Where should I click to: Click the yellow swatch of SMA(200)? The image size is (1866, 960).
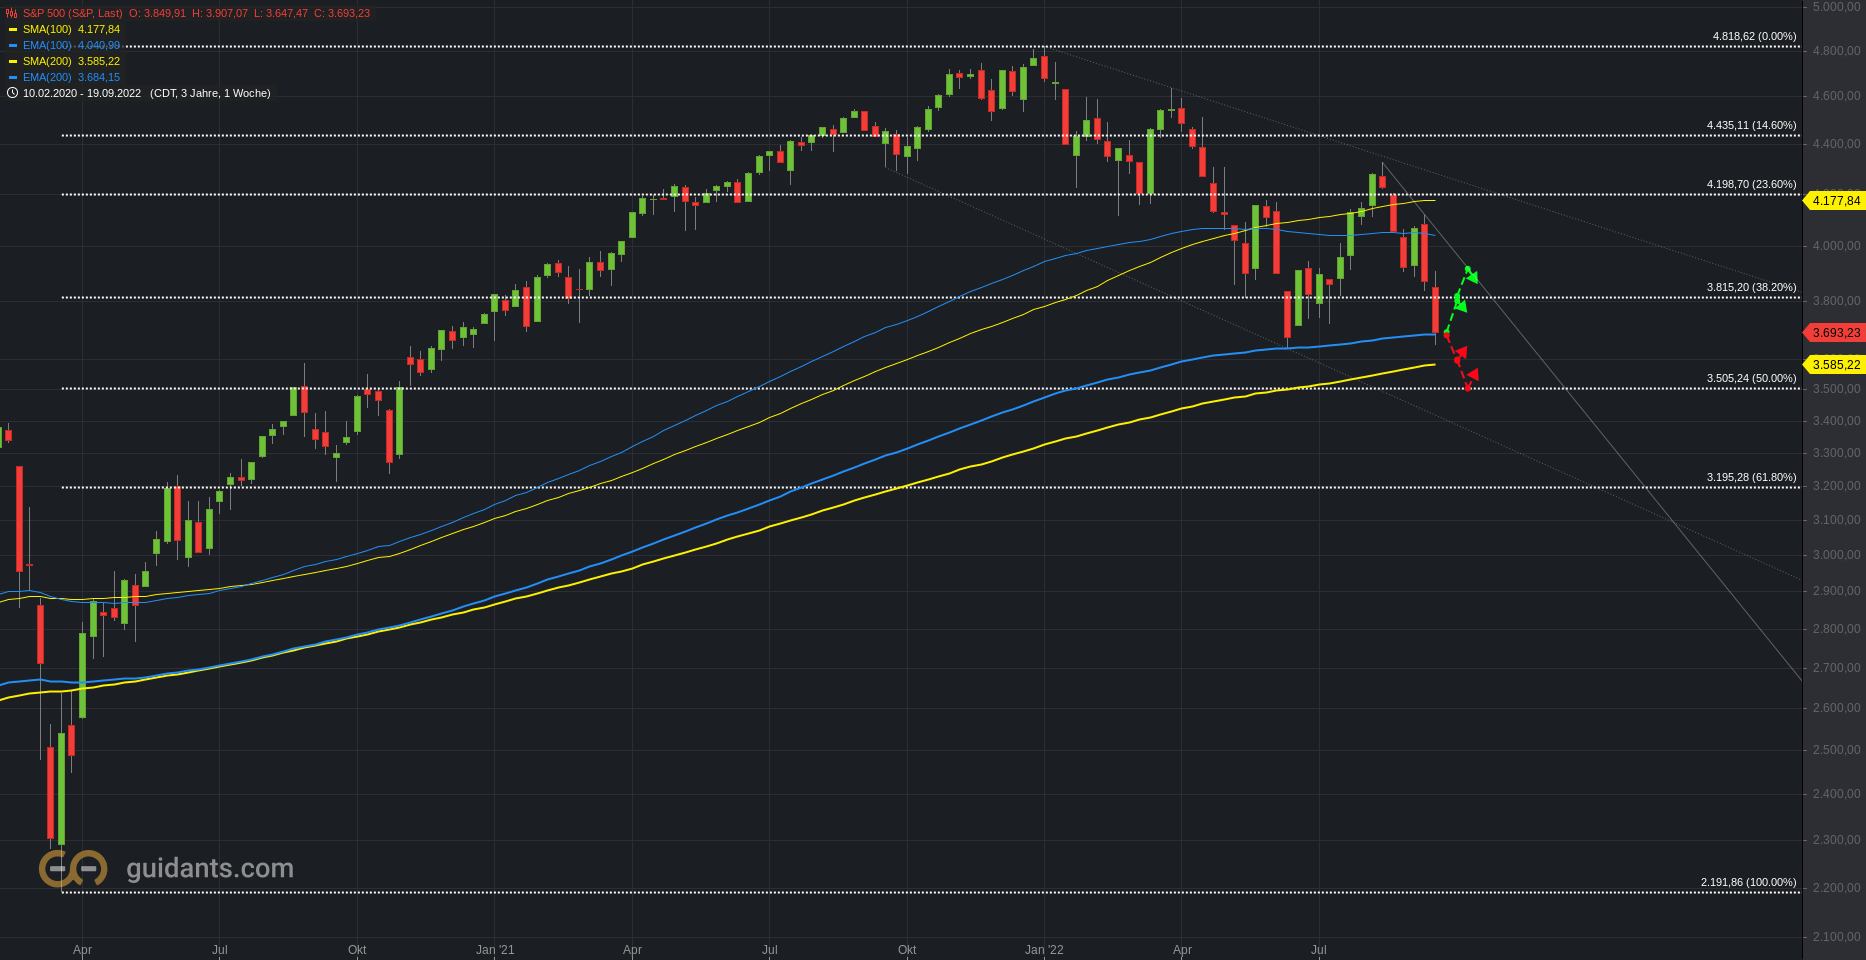pos(13,61)
